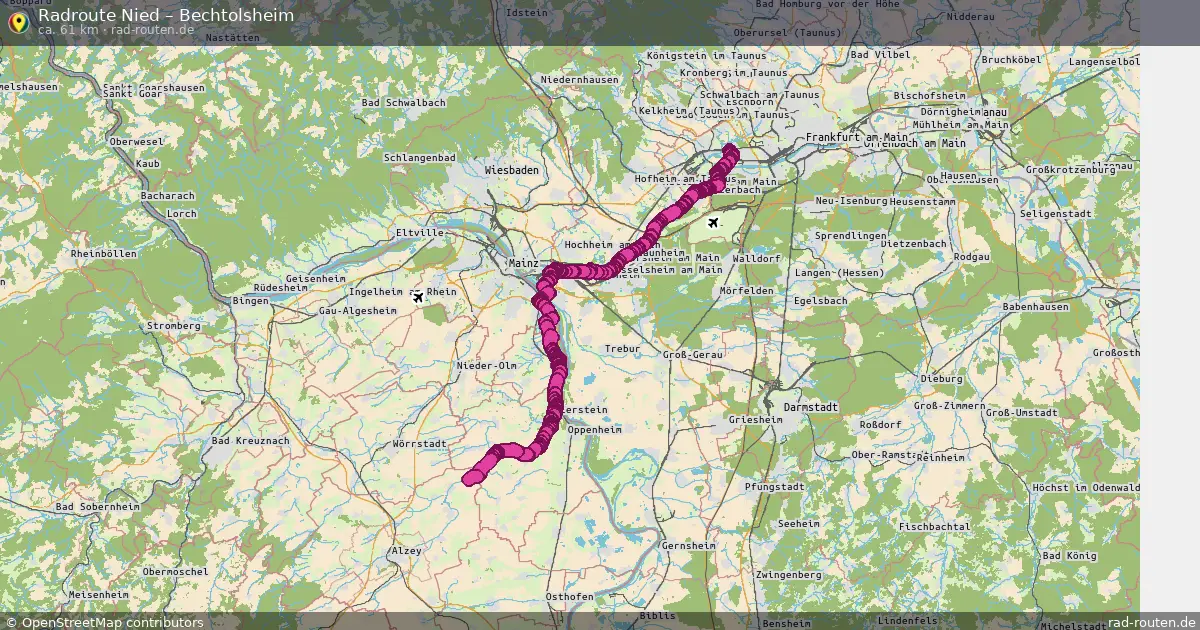Click the Wörrstadt town label
The width and height of the screenshot is (1200, 630).
422,443
